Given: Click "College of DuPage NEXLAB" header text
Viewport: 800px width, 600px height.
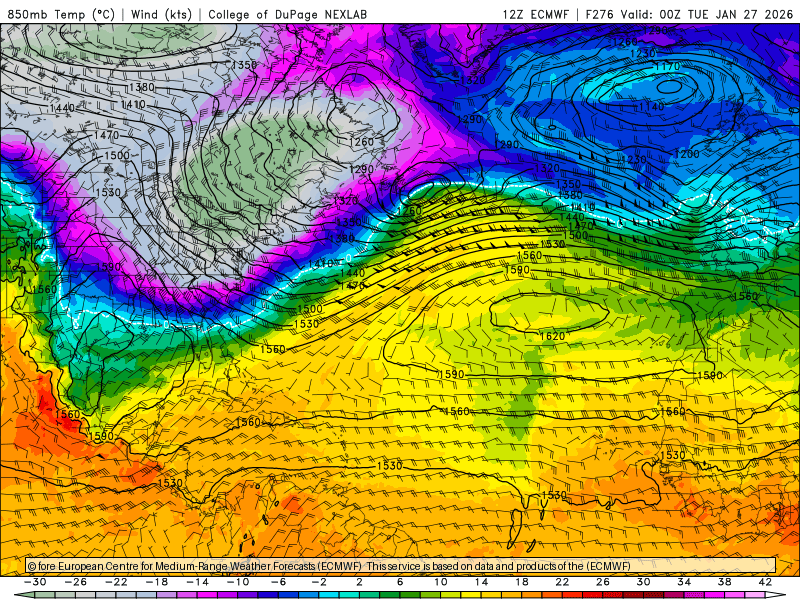Looking at the screenshot, I should (x=287, y=14).
